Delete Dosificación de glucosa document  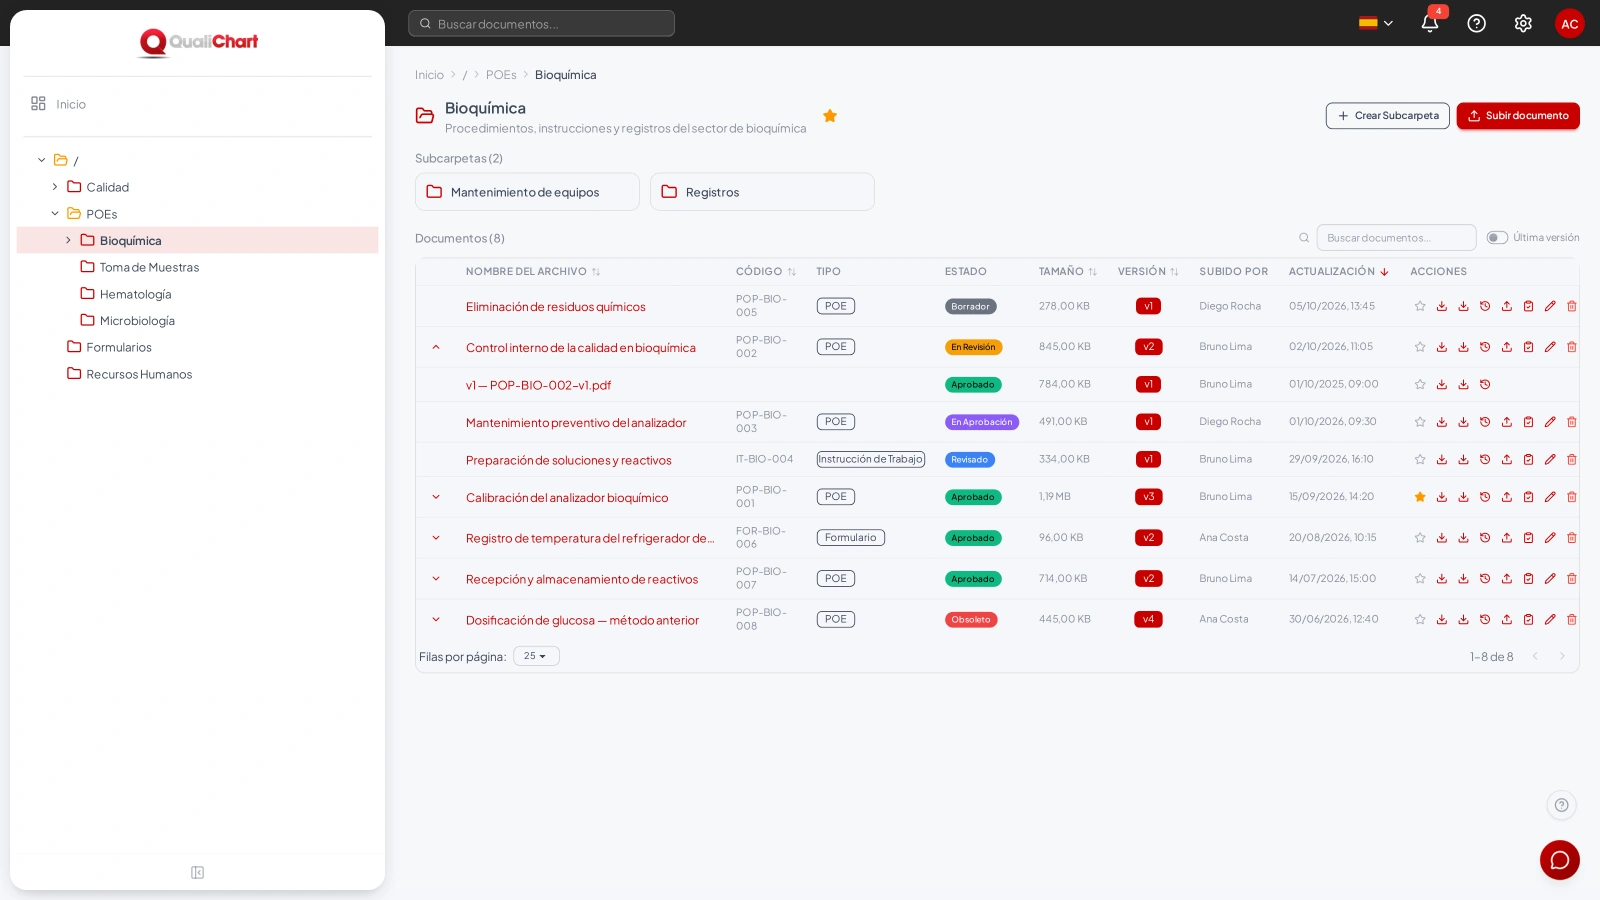pos(1571,620)
